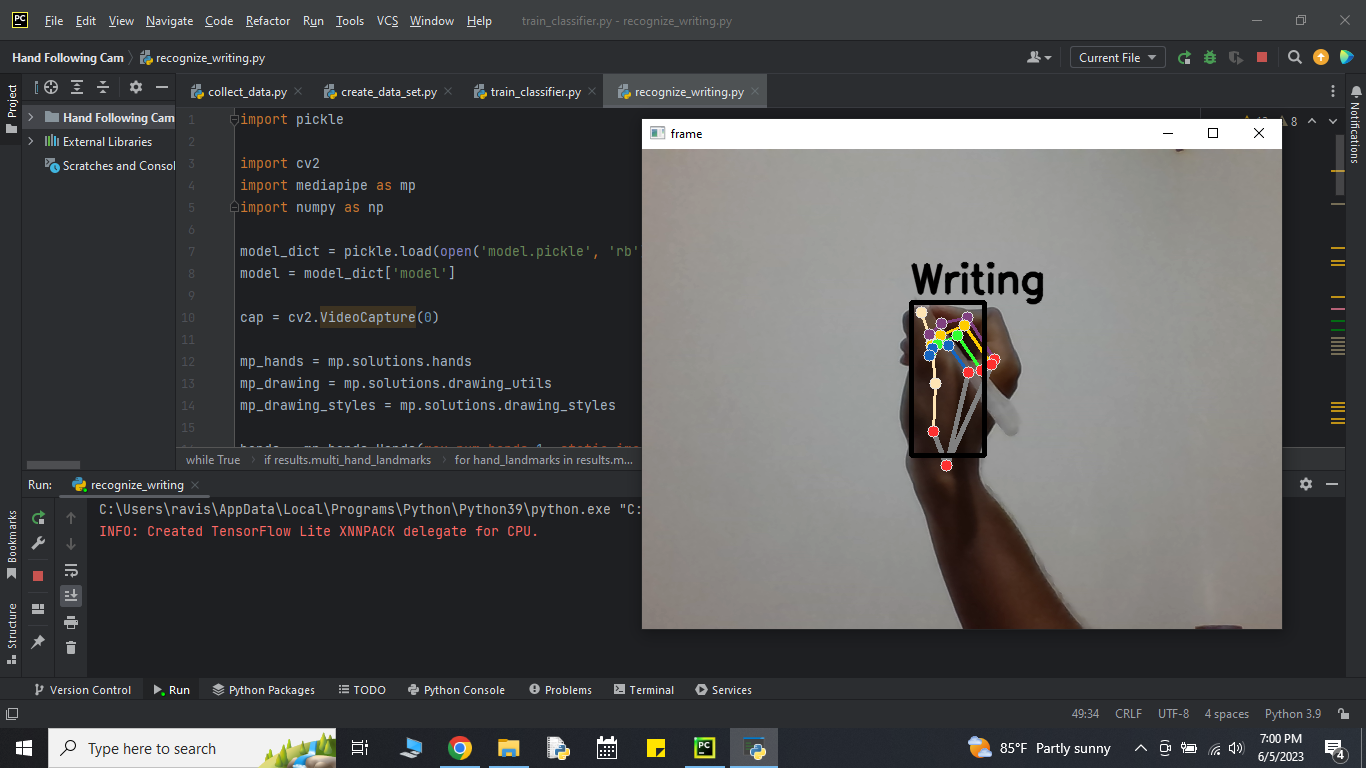1366x768 pixels.
Task: Click the print icon in Run panel
Action: coord(71,622)
